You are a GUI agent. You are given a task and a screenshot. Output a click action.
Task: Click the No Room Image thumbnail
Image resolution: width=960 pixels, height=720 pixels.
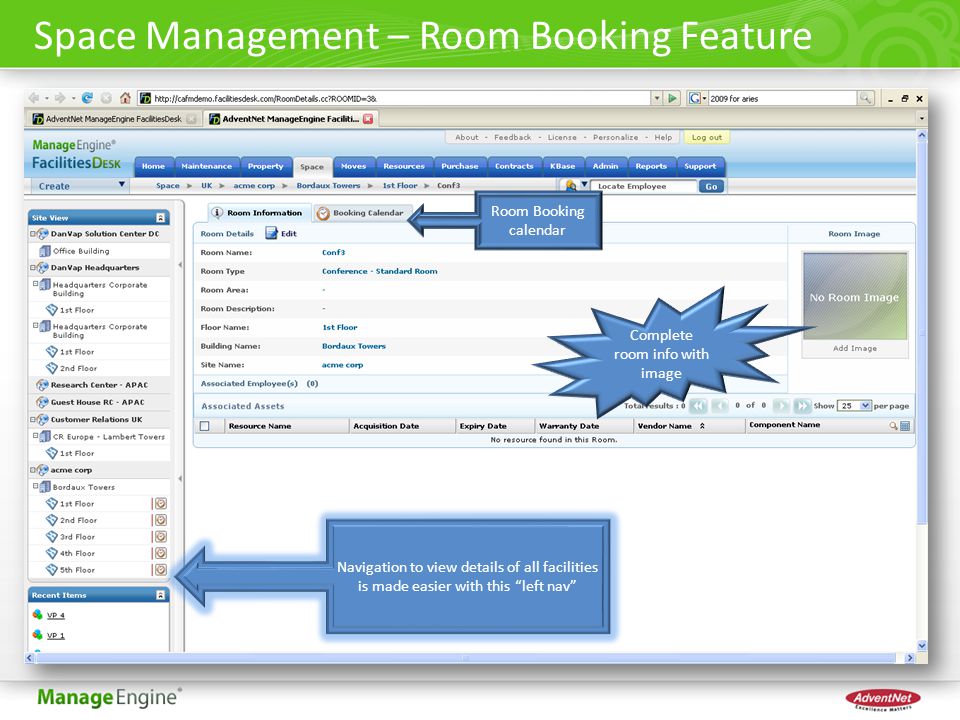855,297
